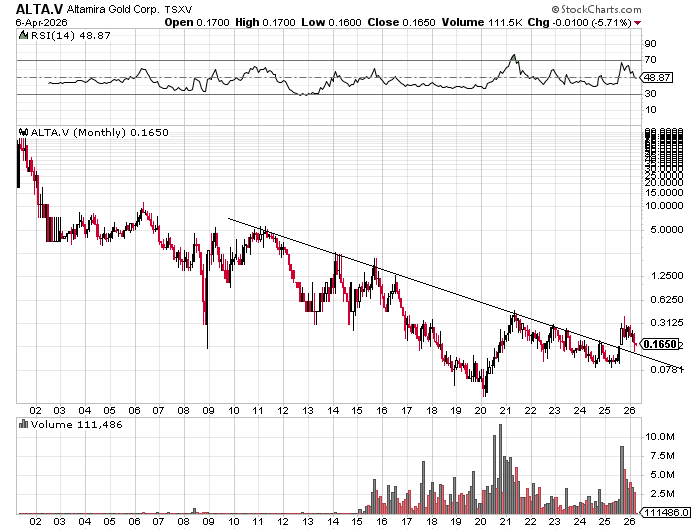Viewport: 700px width, 530px height.
Task: Click the Close 0.1650 value
Action: [x=401, y=22]
